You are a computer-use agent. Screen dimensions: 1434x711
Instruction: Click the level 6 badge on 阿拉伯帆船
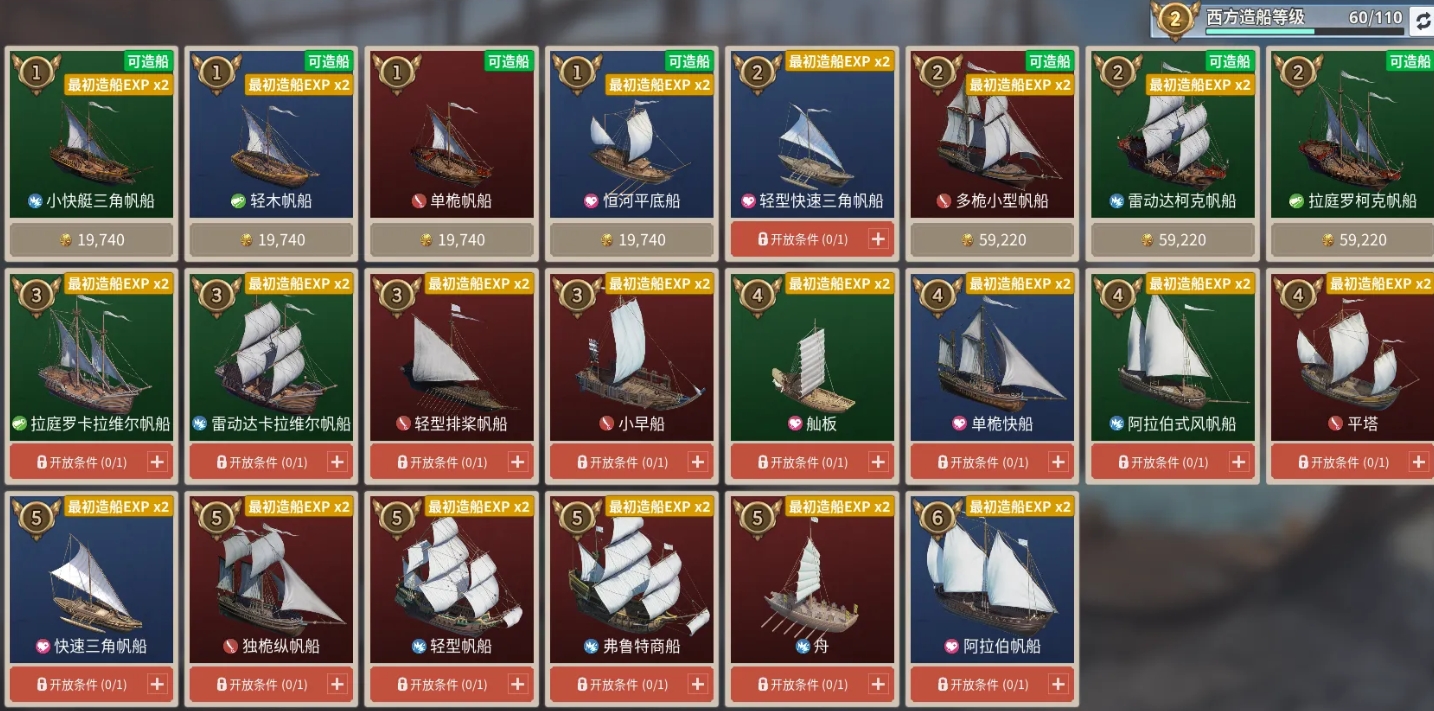pyautogui.click(x=937, y=519)
